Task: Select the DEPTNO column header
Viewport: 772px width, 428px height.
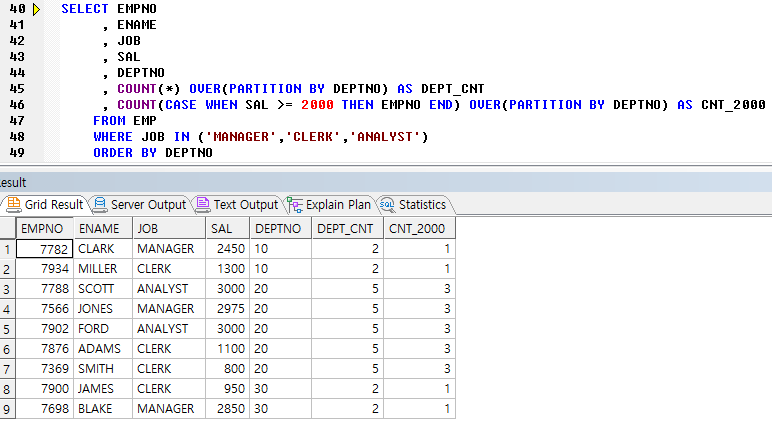Action: pos(281,229)
